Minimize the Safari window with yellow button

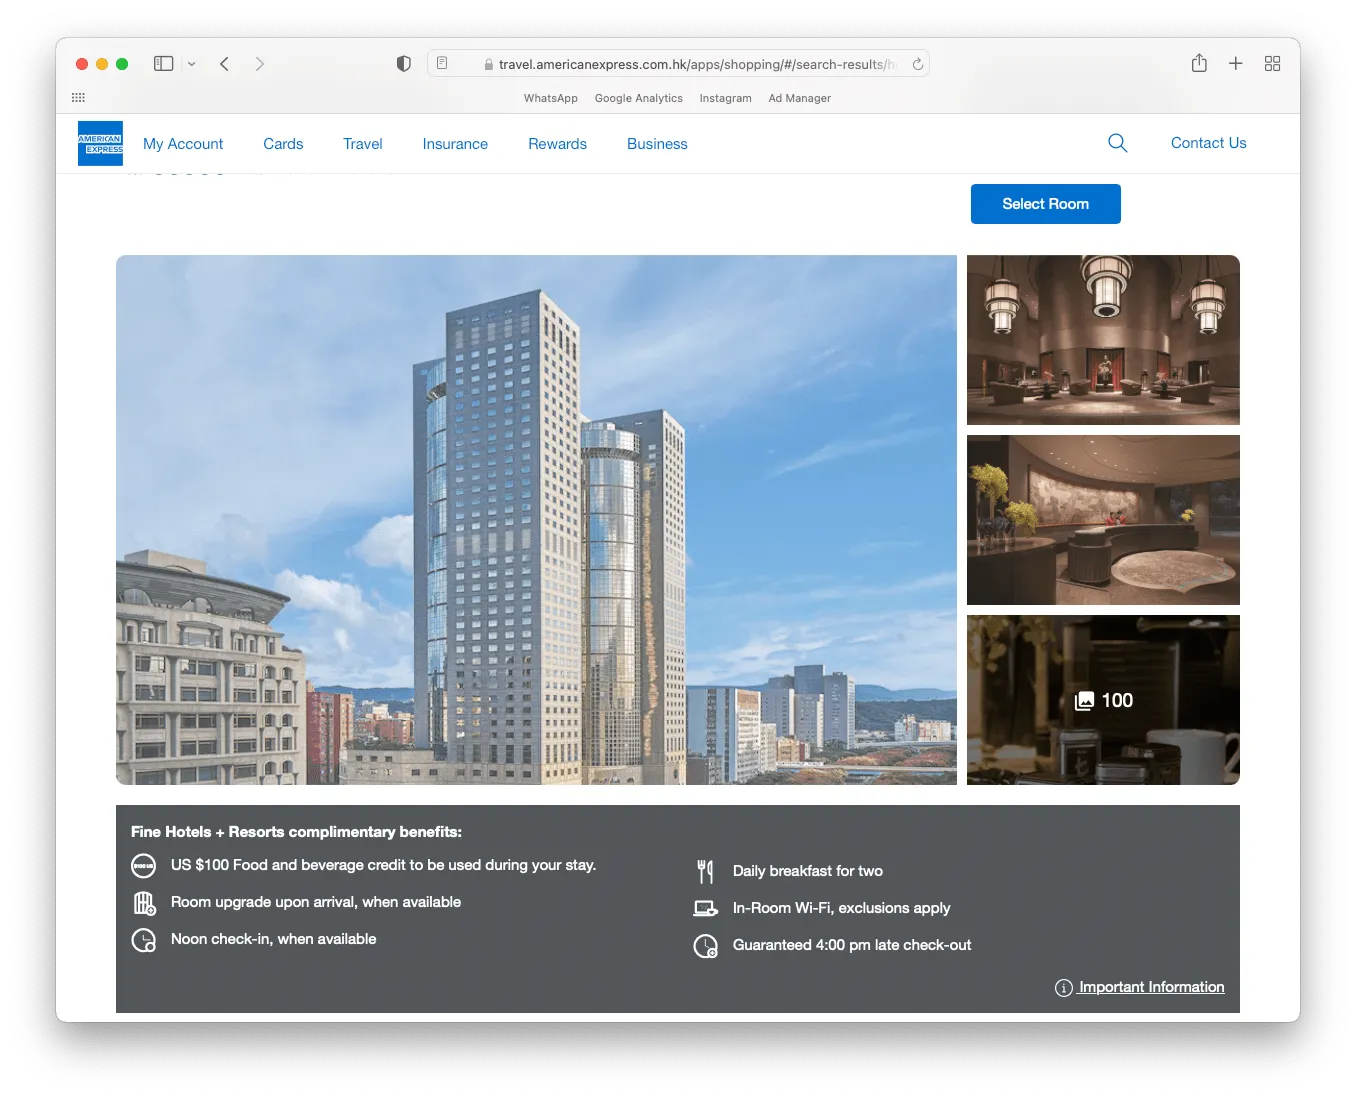pos(102,64)
